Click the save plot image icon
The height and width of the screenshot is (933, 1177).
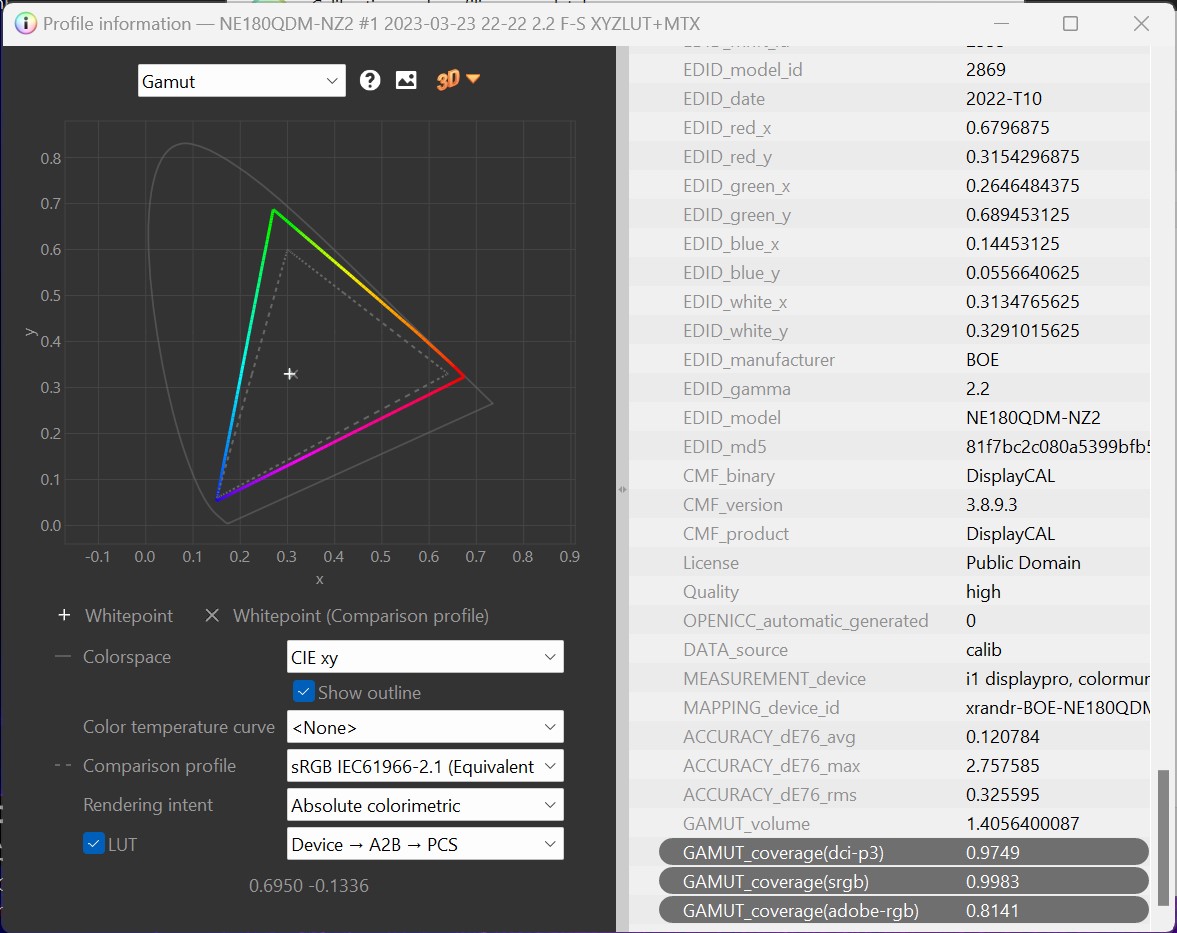pos(406,81)
